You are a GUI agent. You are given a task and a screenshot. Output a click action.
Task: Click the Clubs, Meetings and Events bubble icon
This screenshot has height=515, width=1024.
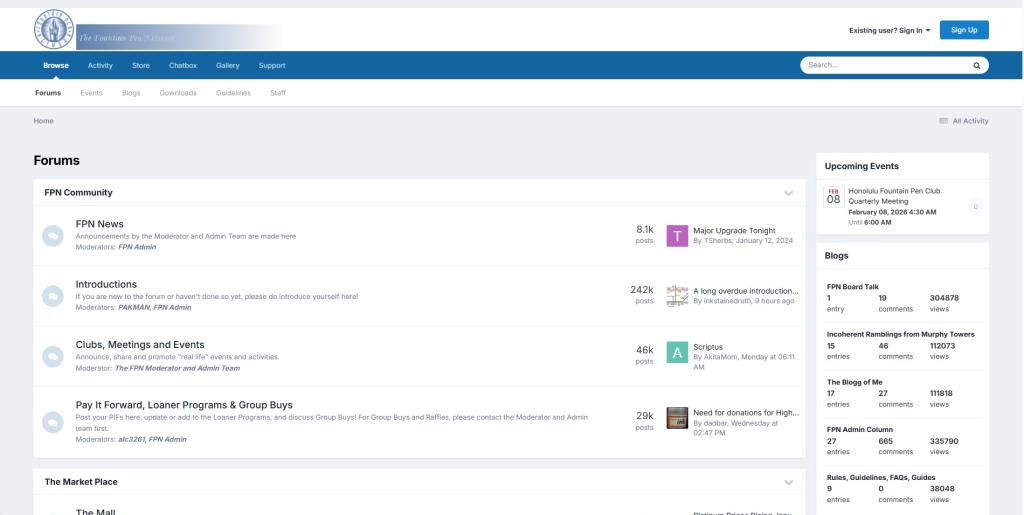[52, 356]
